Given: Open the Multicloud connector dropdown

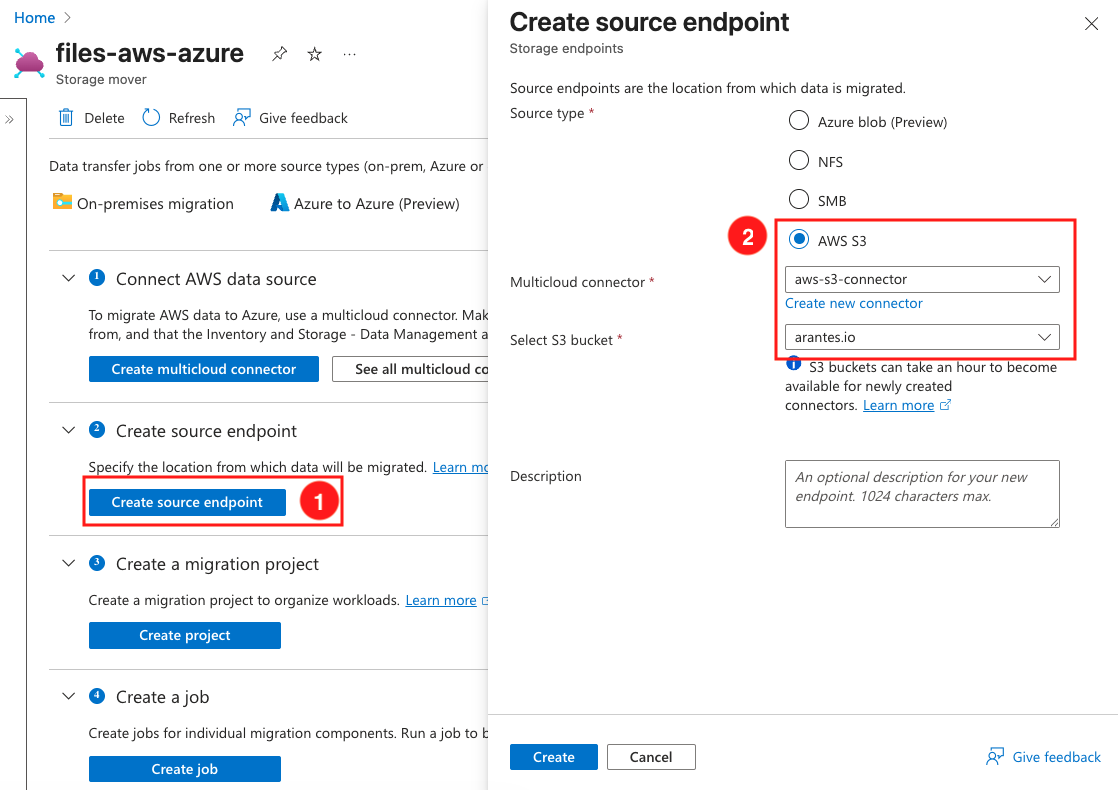Looking at the screenshot, I should coord(921,279).
